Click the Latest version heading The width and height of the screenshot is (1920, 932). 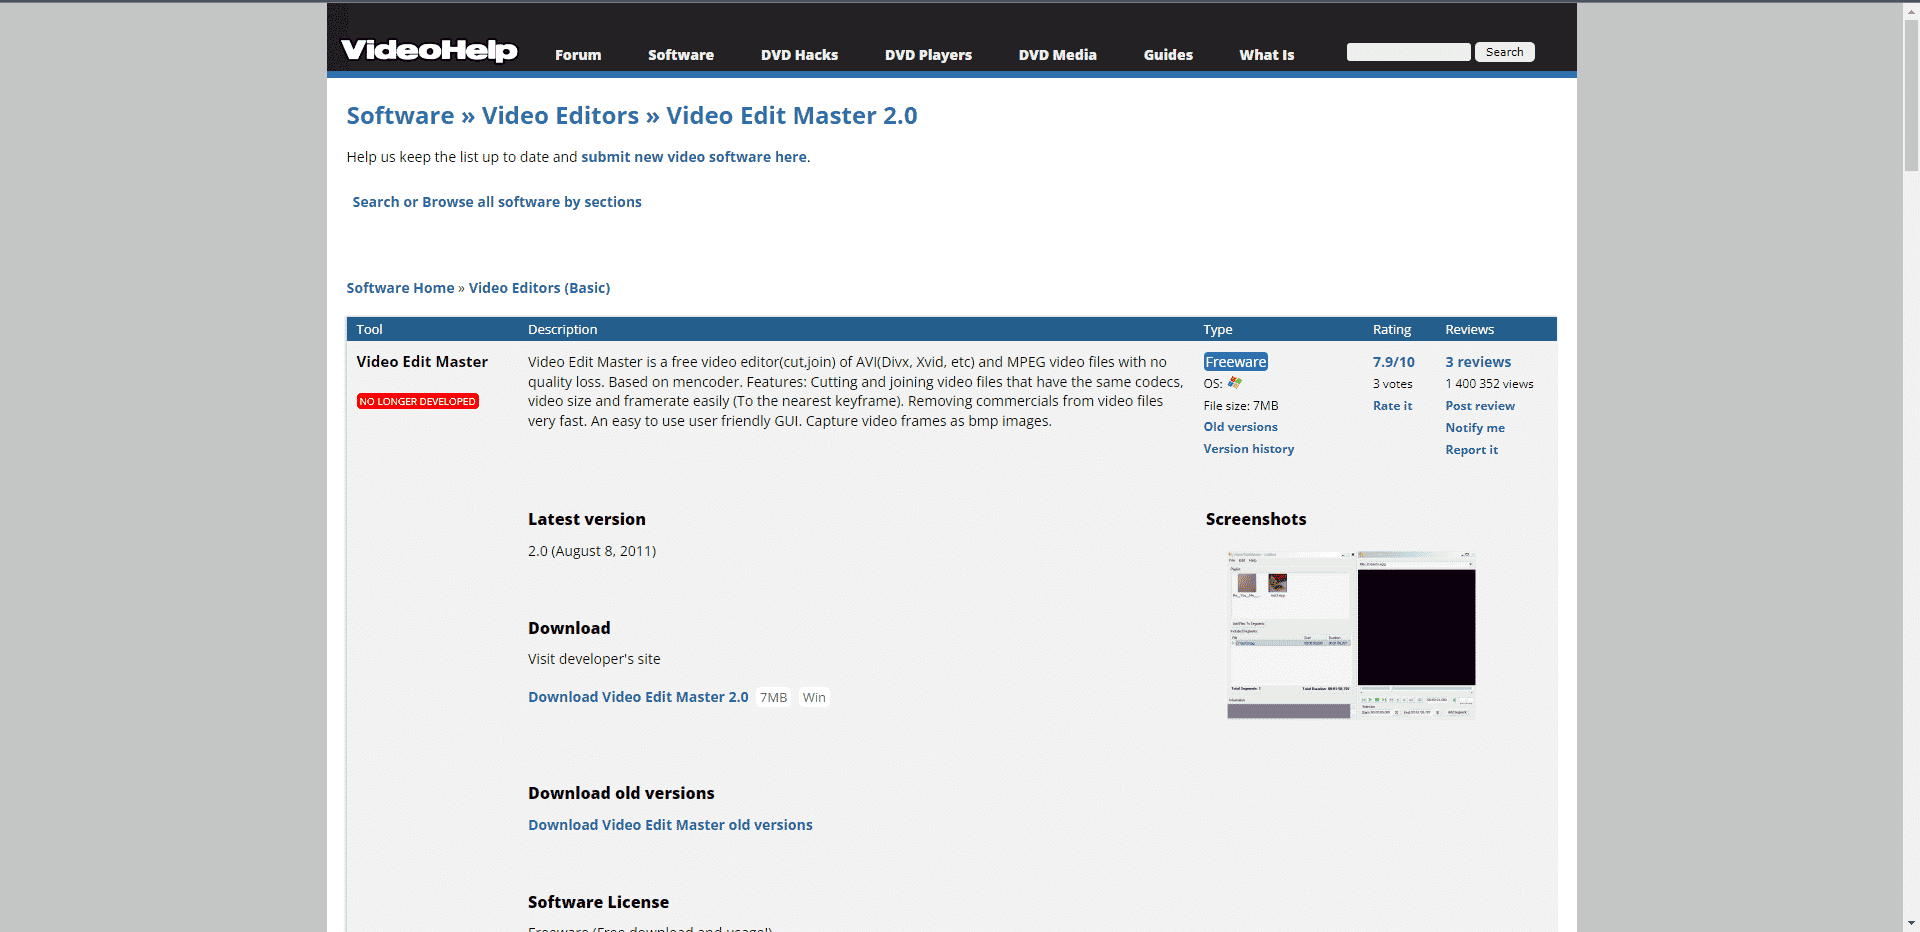[x=586, y=519]
